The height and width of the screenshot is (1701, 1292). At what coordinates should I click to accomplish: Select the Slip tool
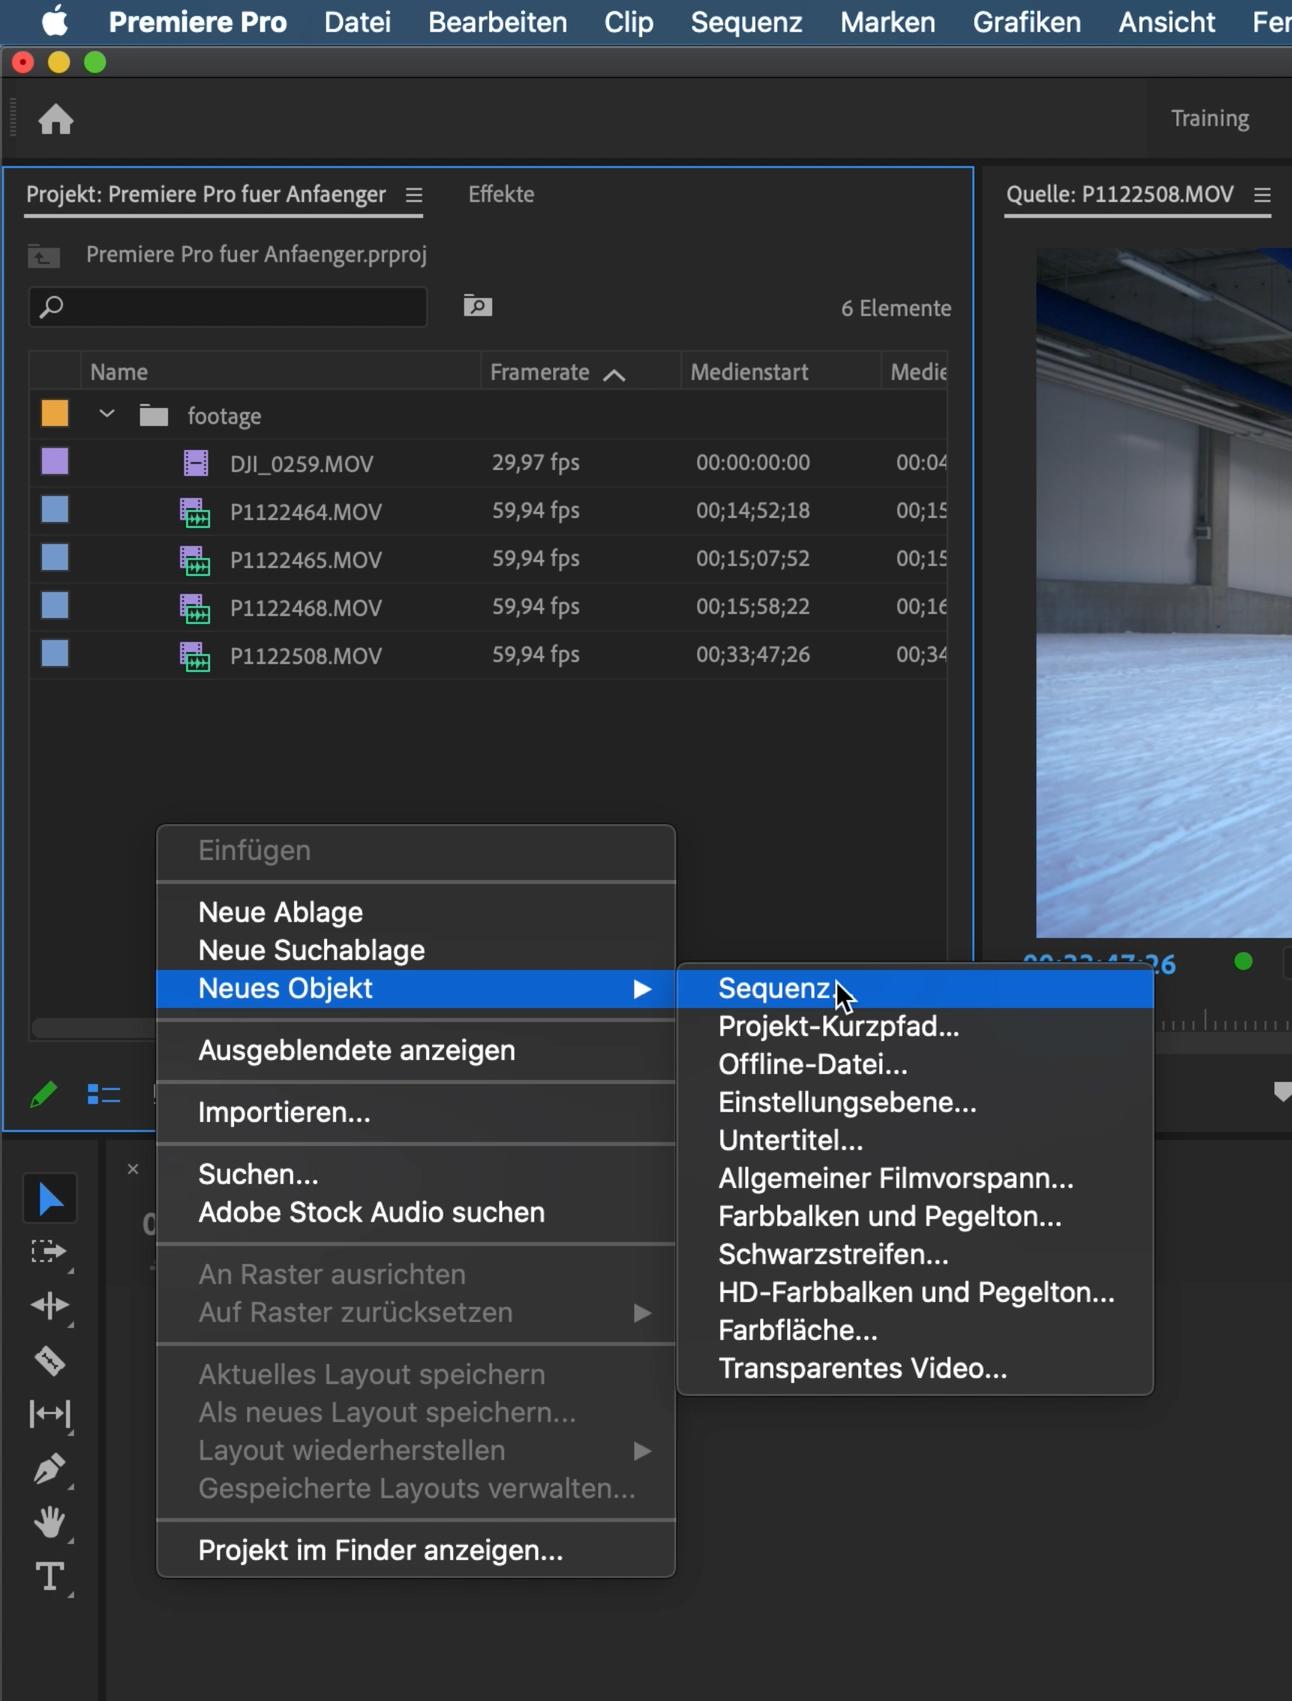pos(49,1414)
